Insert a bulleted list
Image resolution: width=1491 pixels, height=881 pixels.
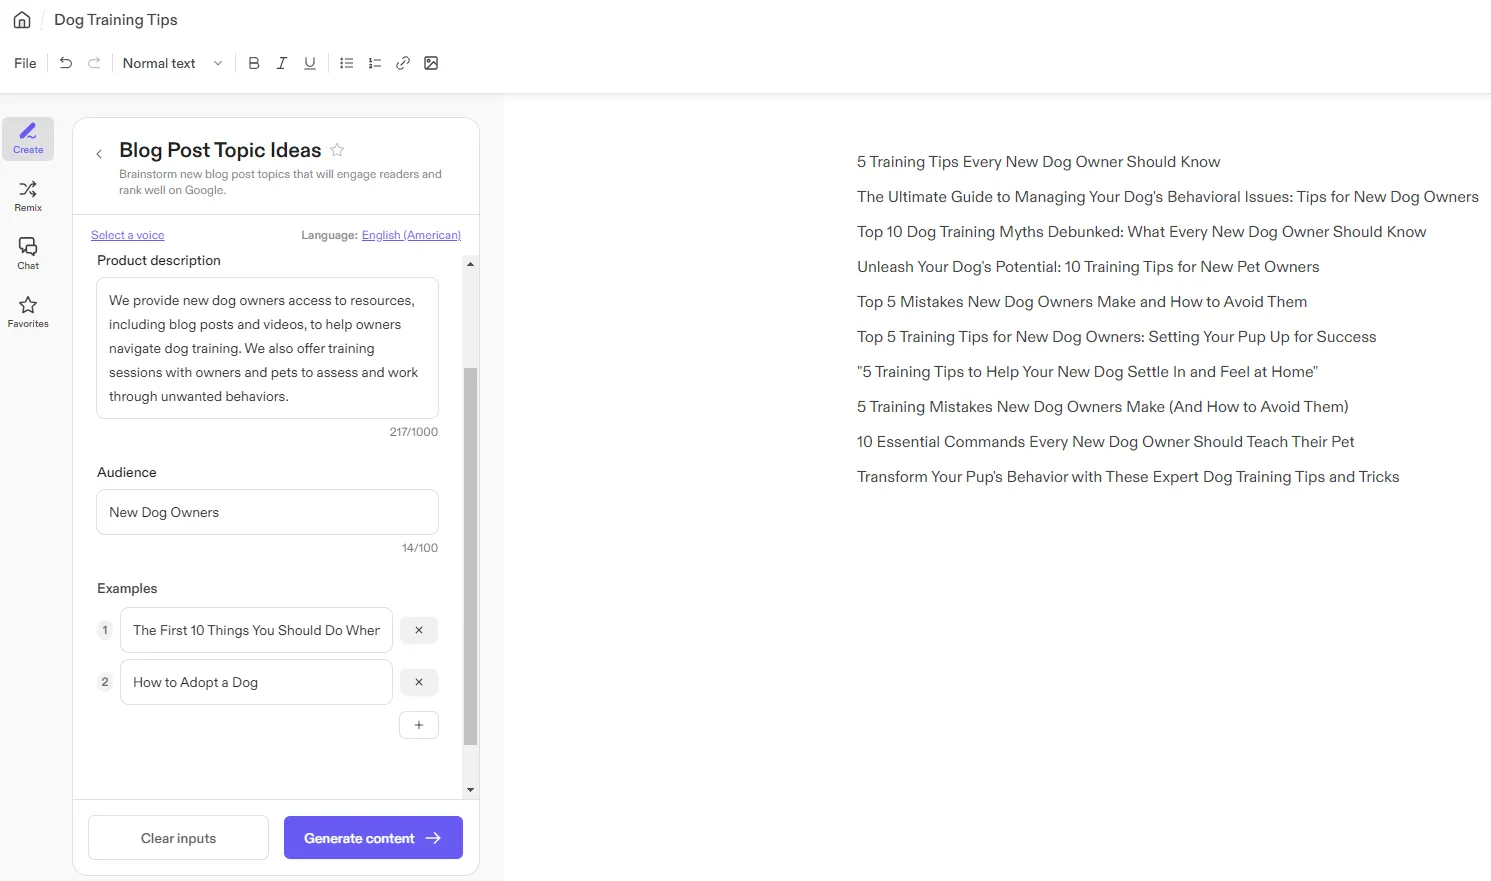pyautogui.click(x=347, y=63)
